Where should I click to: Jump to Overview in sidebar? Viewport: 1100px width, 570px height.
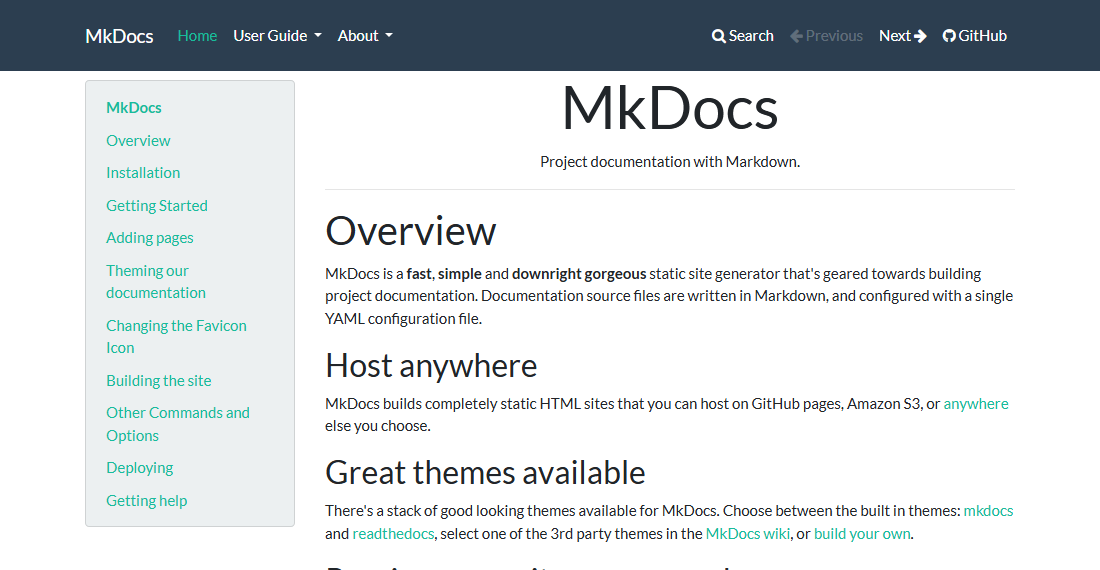tap(138, 140)
